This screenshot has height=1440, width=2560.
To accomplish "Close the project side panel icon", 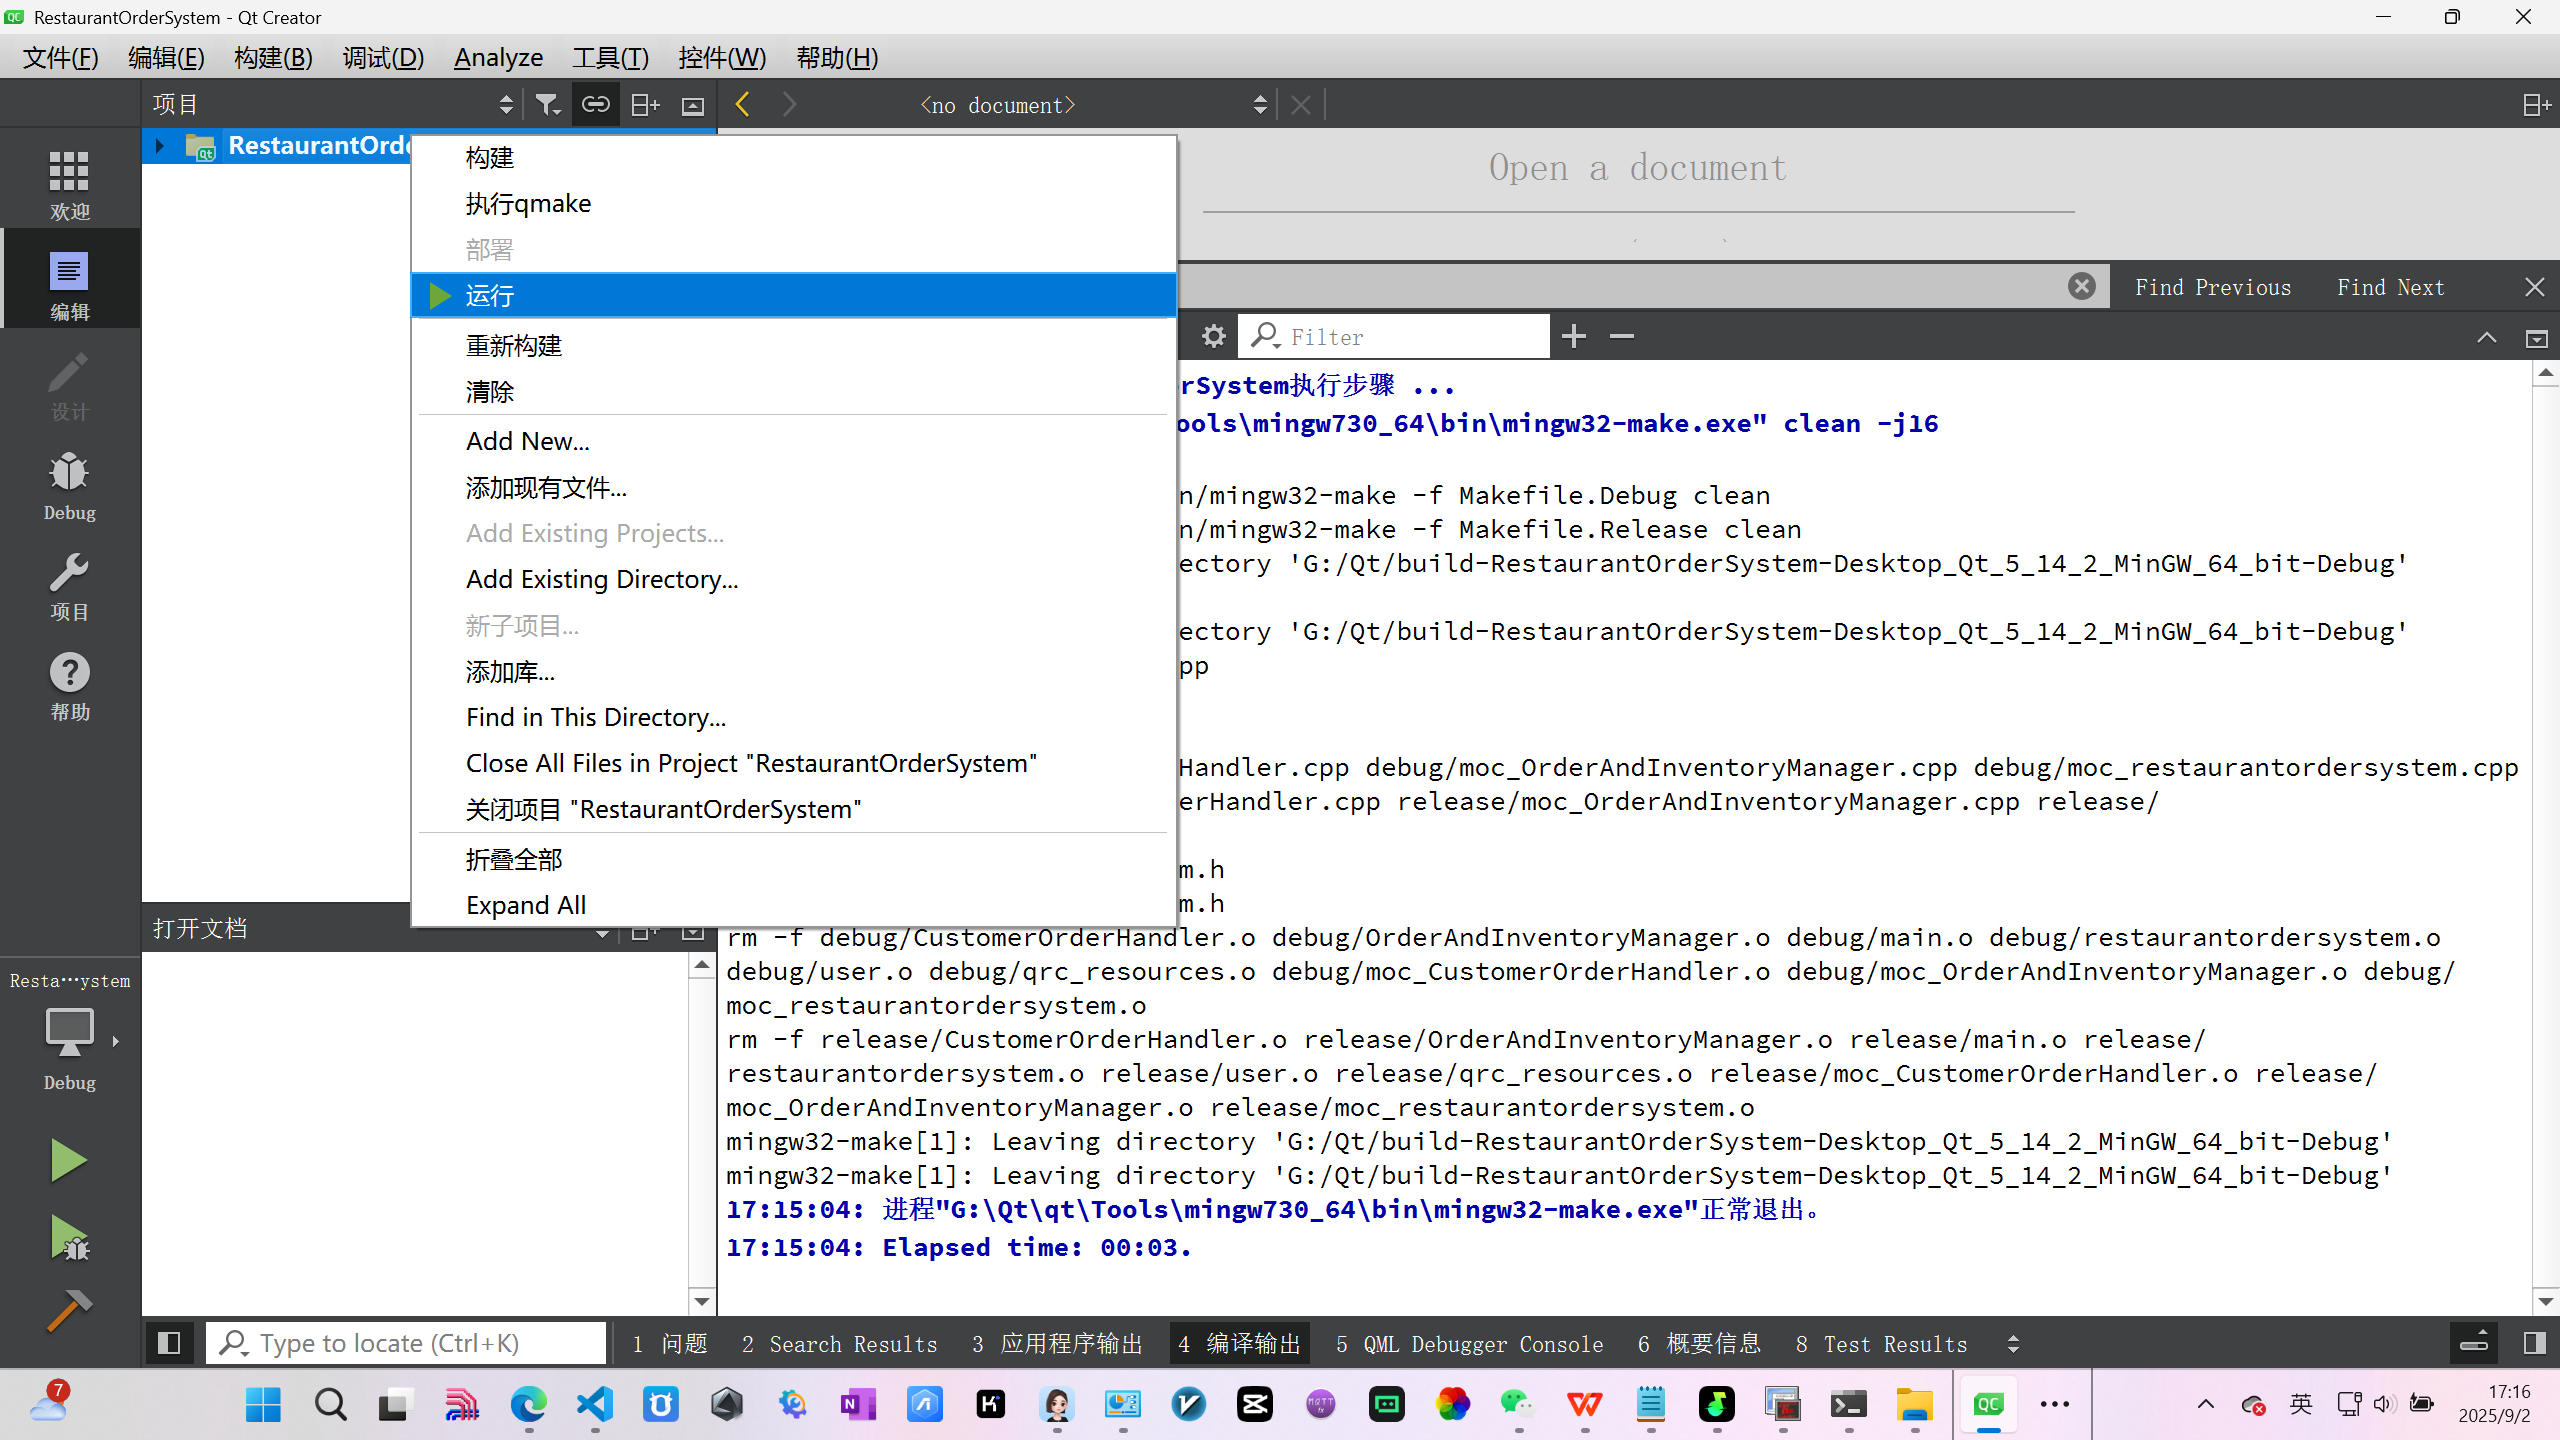I will click(693, 105).
